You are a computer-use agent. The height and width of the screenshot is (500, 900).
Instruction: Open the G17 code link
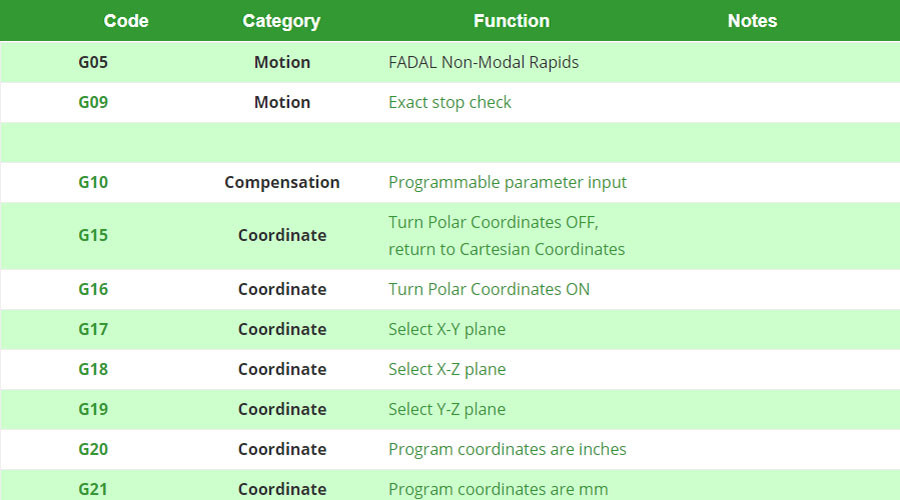[93, 329]
